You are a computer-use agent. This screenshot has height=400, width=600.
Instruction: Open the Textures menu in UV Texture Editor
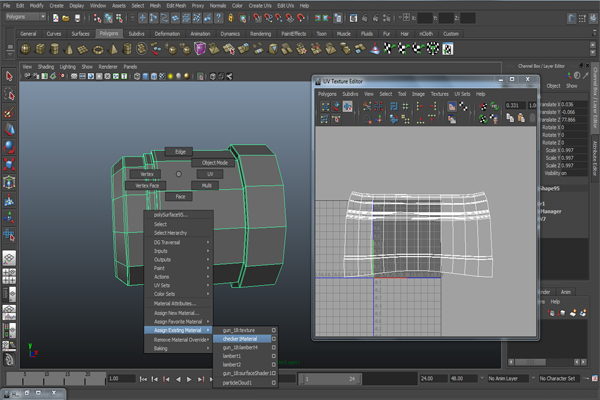point(440,94)
